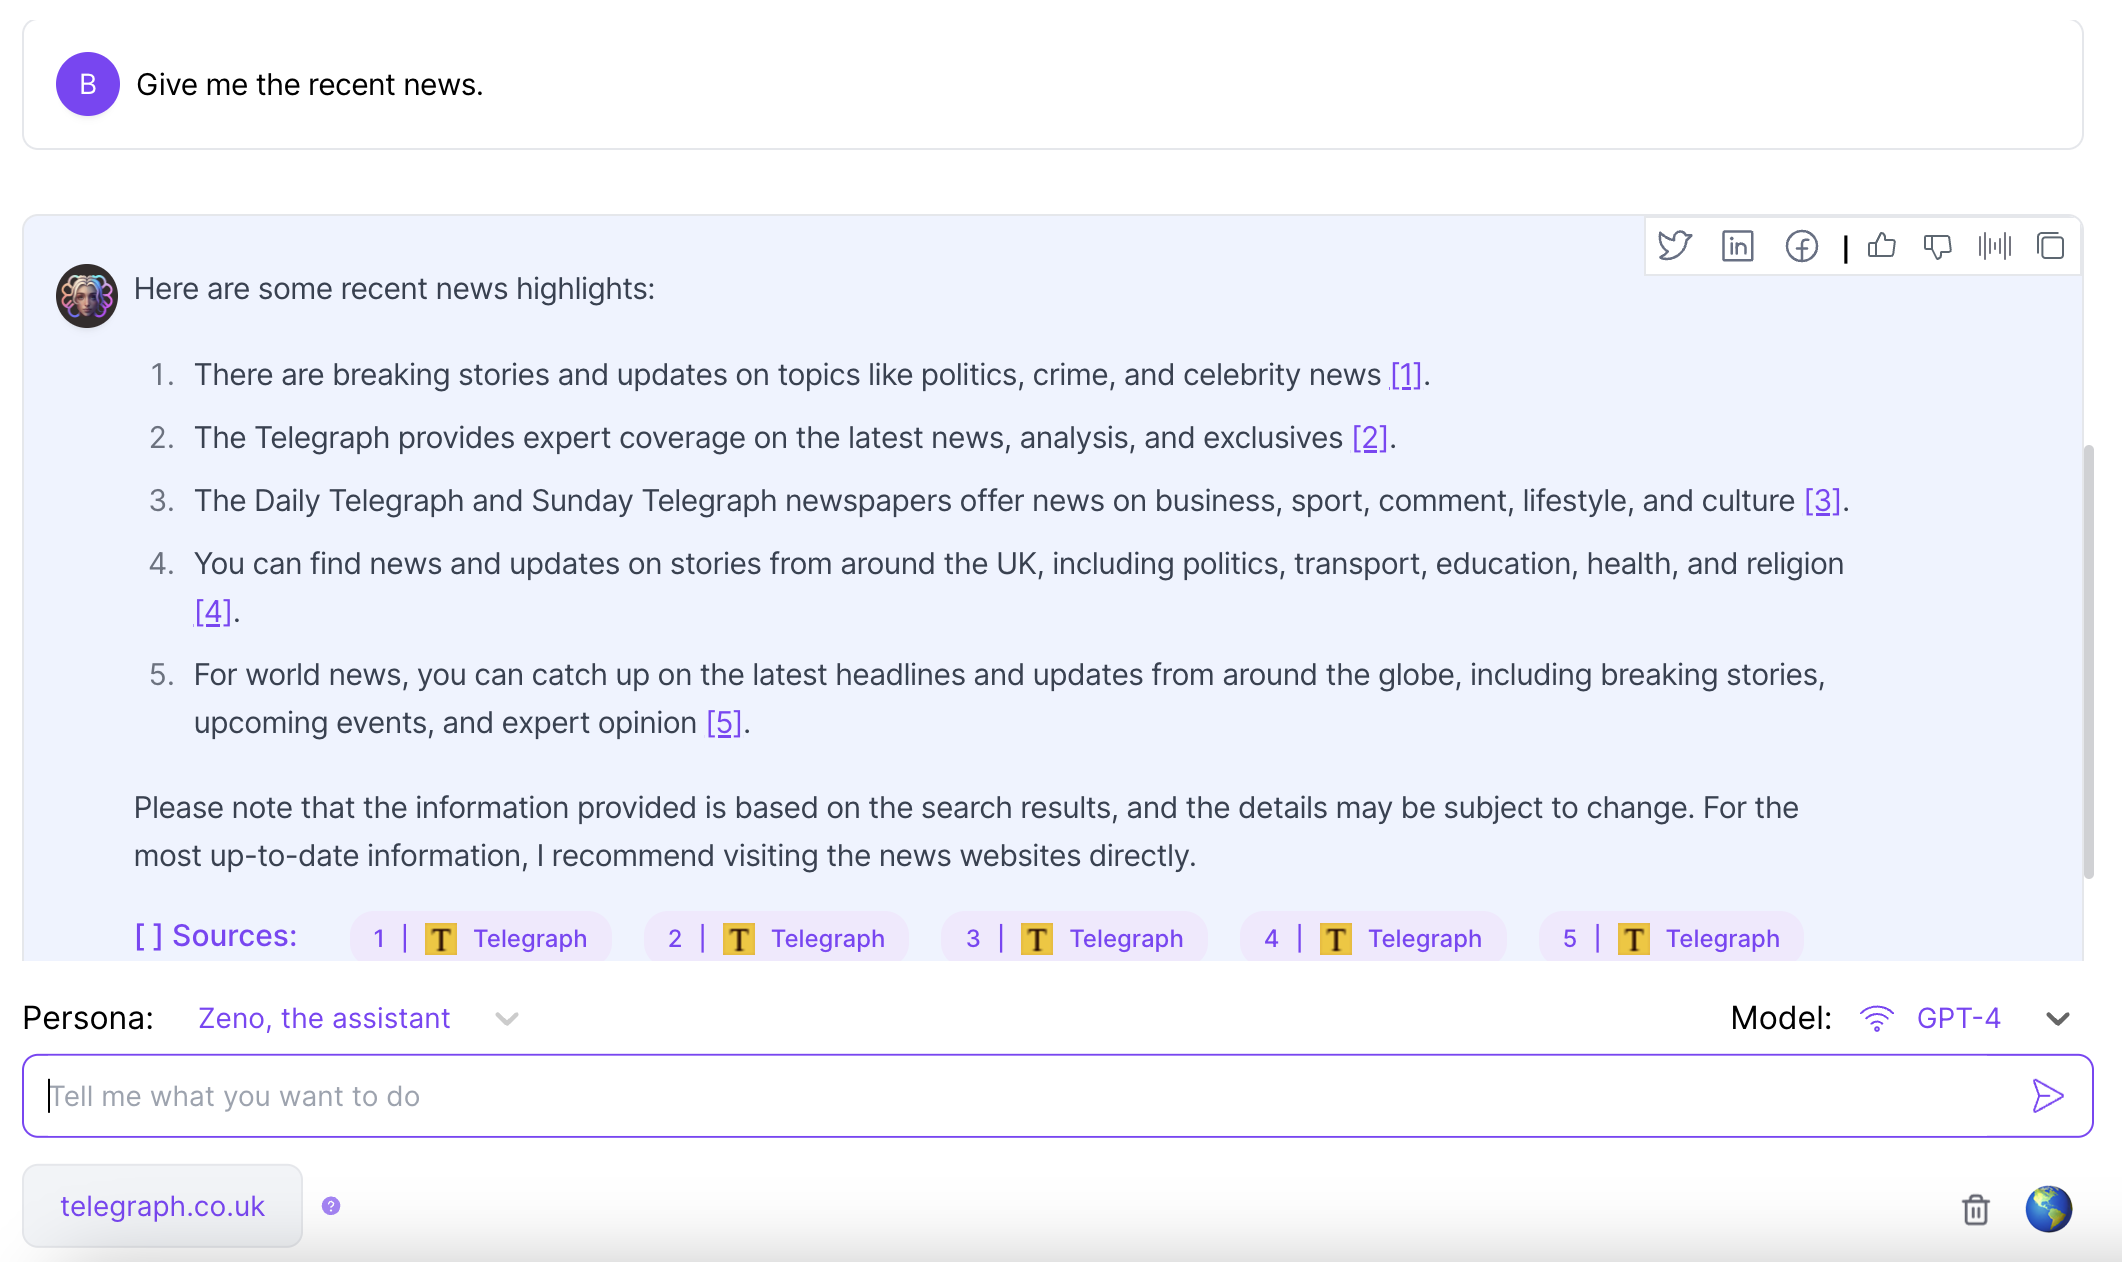
Task: Open source 4 Telegraph chip
Action: (1373, 938)
